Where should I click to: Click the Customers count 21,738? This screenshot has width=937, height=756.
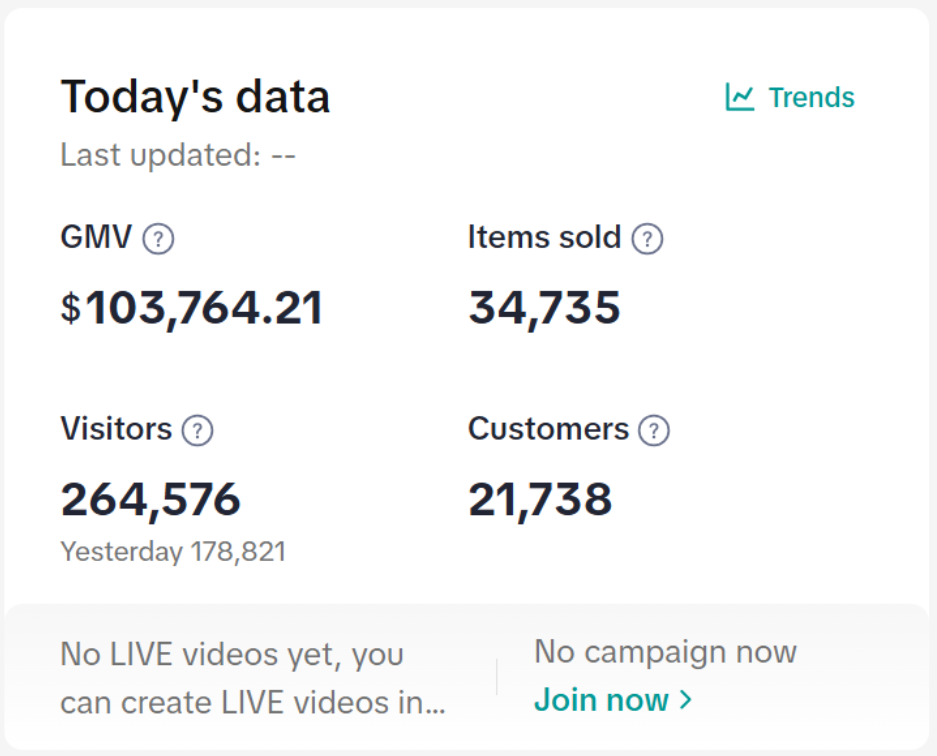pos(540,499)
